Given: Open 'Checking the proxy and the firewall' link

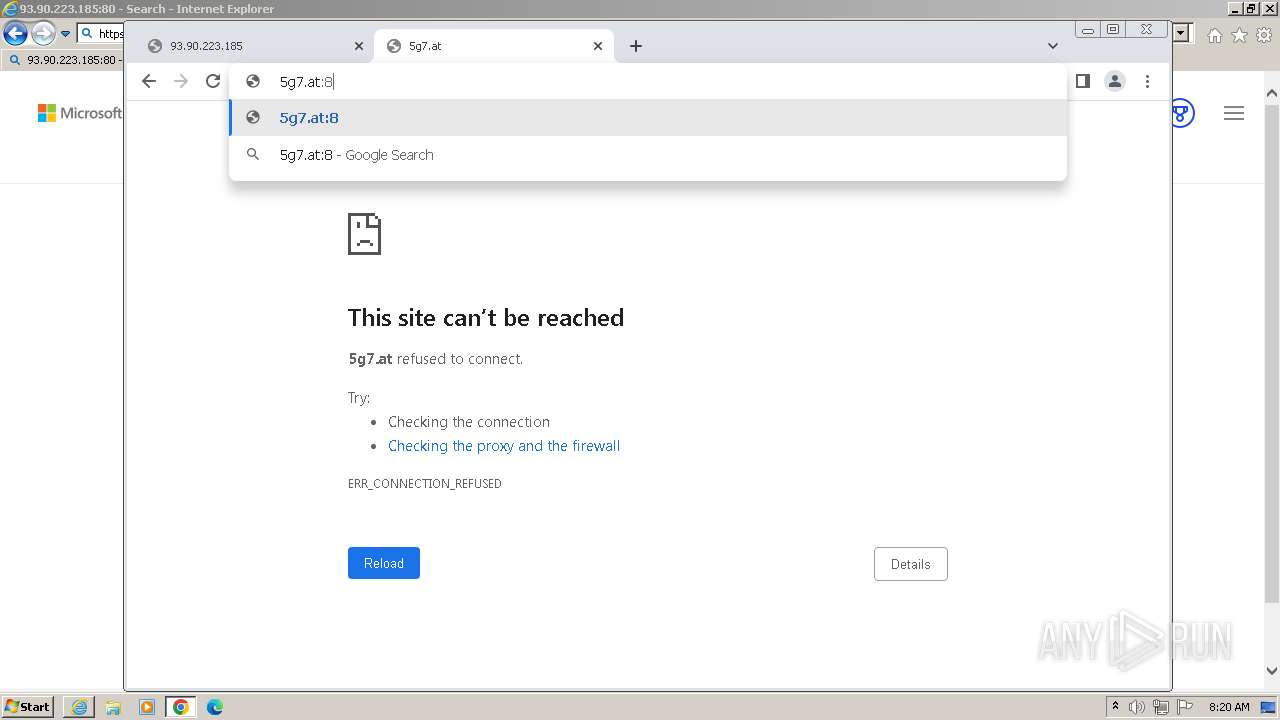Looking at the screenshot, I should 504,446.
